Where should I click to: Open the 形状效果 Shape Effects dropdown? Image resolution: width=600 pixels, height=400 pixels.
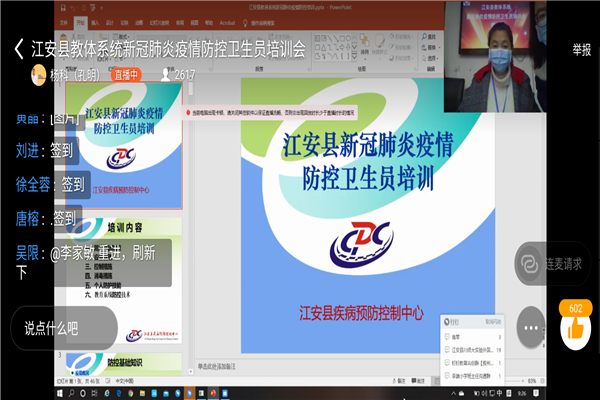tap(401, 58)
